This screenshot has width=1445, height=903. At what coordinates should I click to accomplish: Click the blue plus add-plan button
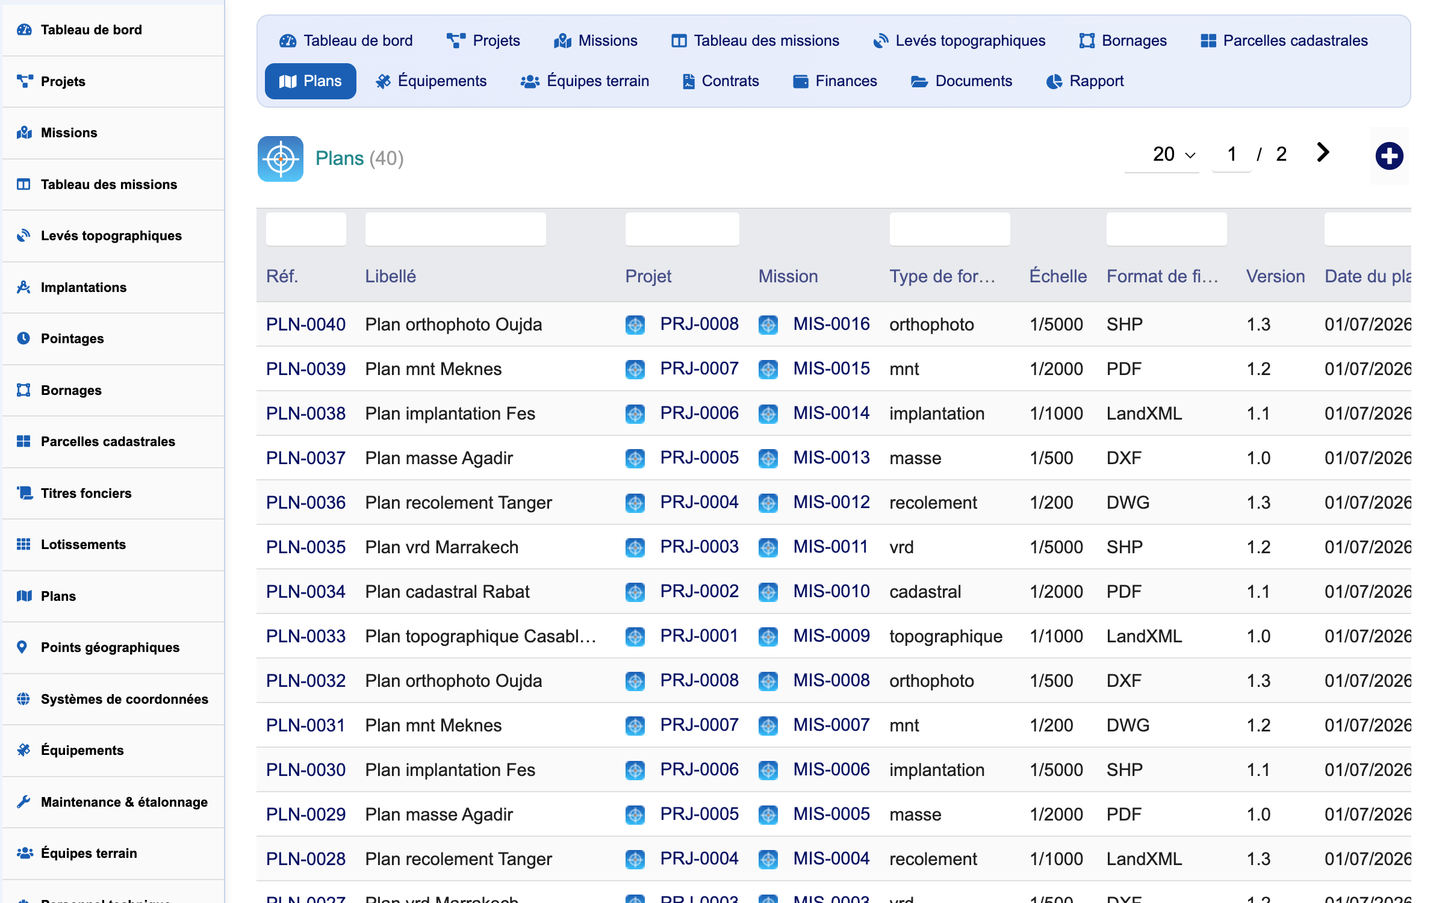(x=1389, y=156)
